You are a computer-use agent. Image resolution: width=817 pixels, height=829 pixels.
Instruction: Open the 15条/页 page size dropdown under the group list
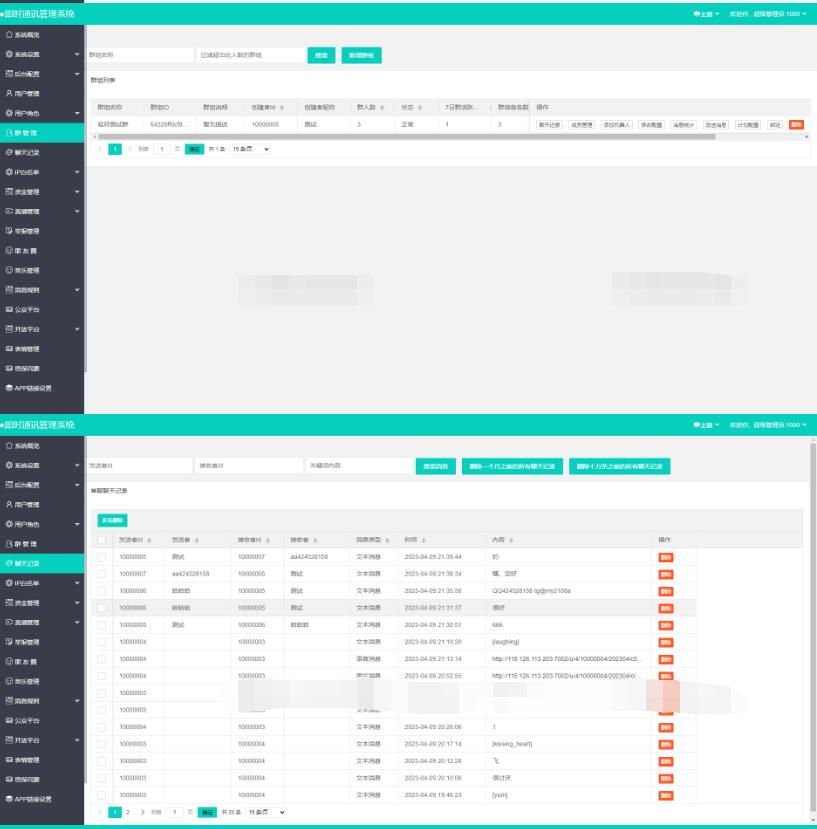click(x=251, y=148)
